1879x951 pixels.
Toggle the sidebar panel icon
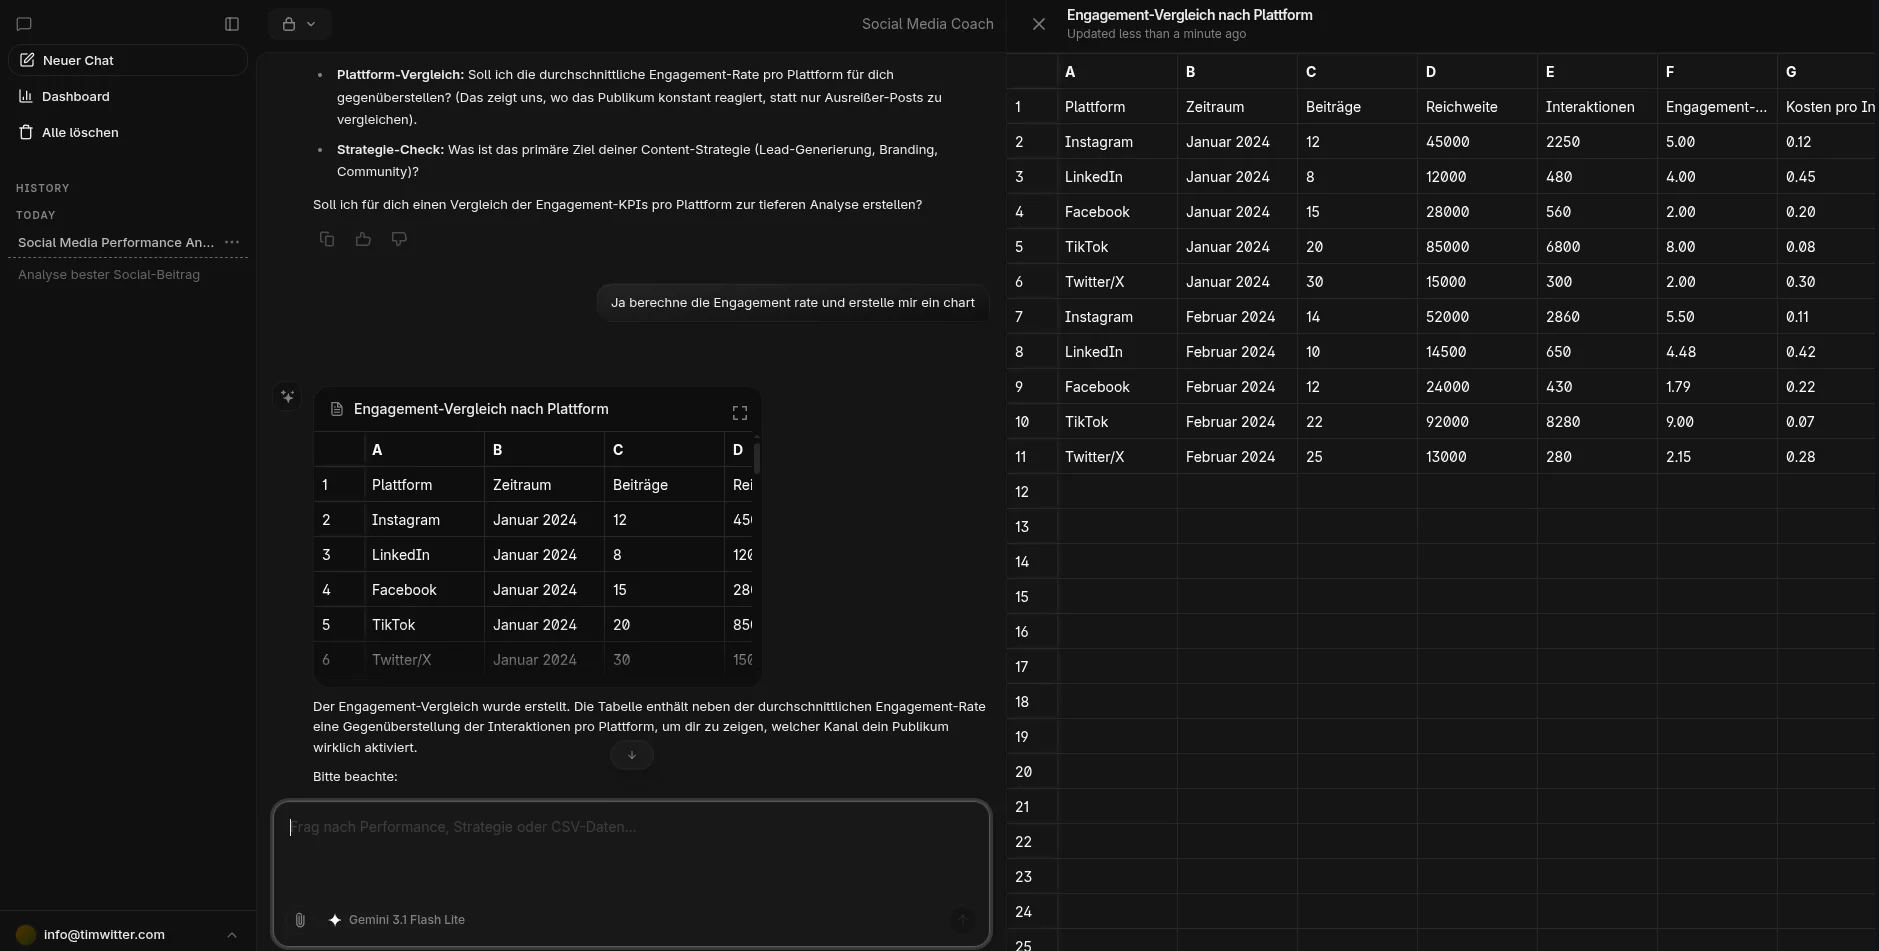click(x=232, y=24)
